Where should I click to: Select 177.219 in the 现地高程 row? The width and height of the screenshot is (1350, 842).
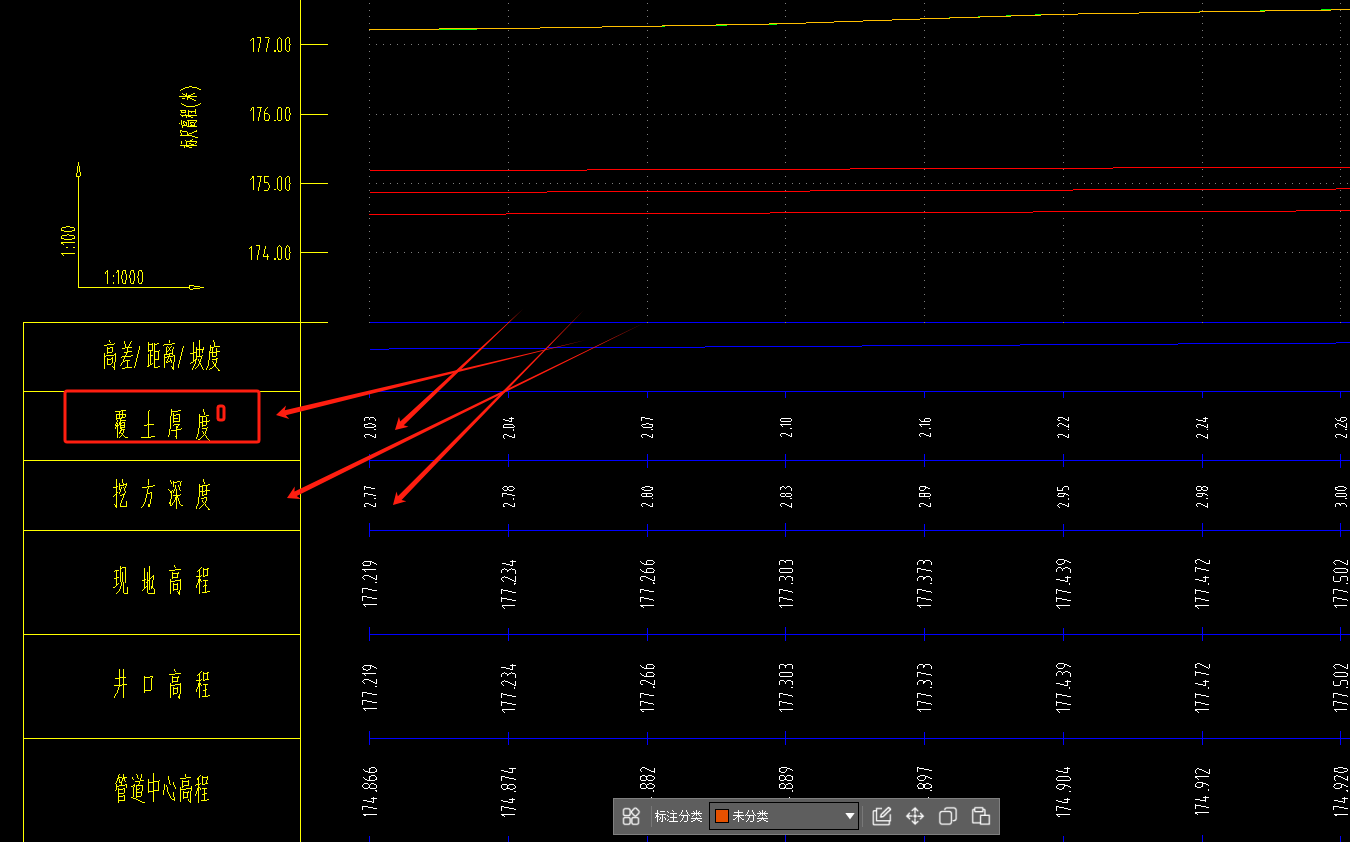click(x=370, y=583)
